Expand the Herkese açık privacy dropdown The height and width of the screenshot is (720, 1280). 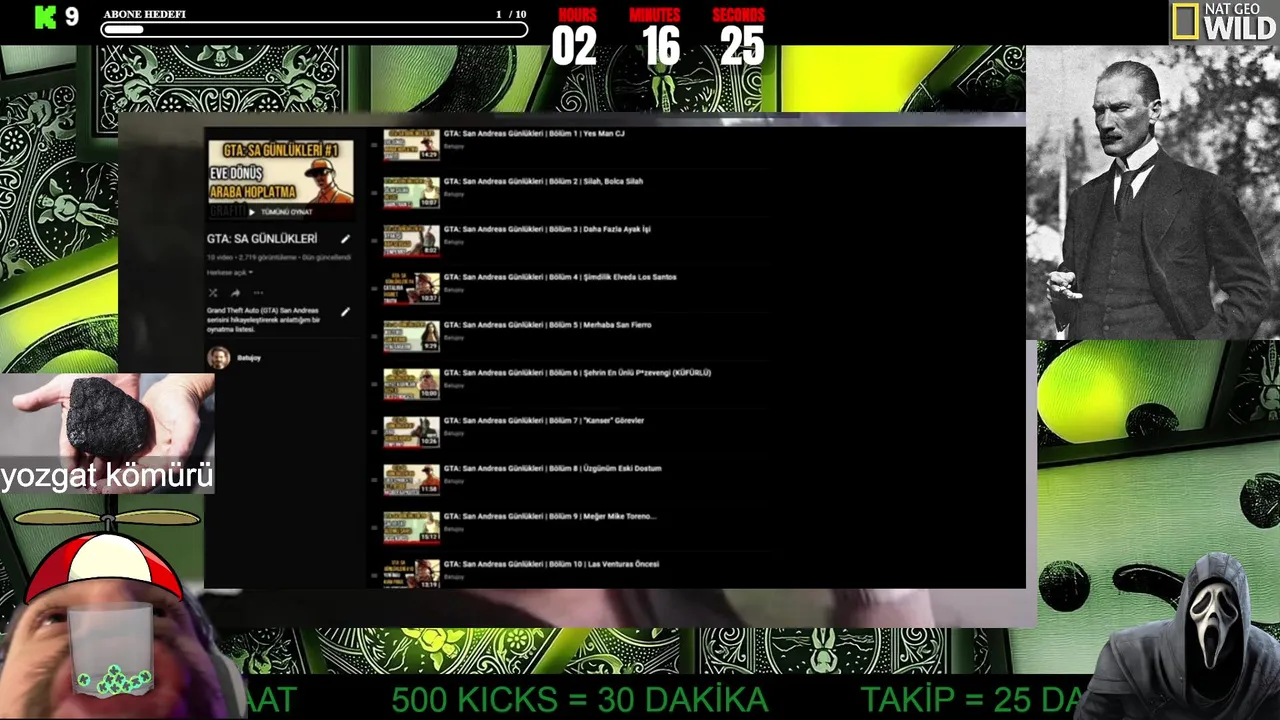[x=230, y=272]
